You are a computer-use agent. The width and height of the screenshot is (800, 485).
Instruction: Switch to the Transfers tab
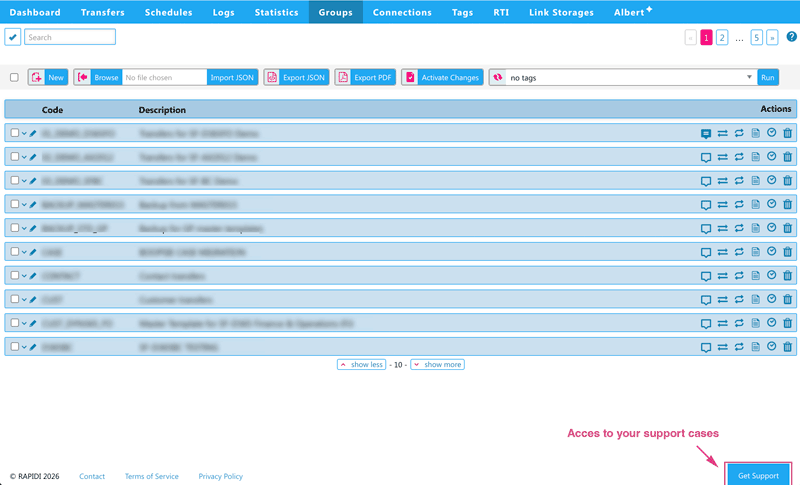click(x=103, y=13)
